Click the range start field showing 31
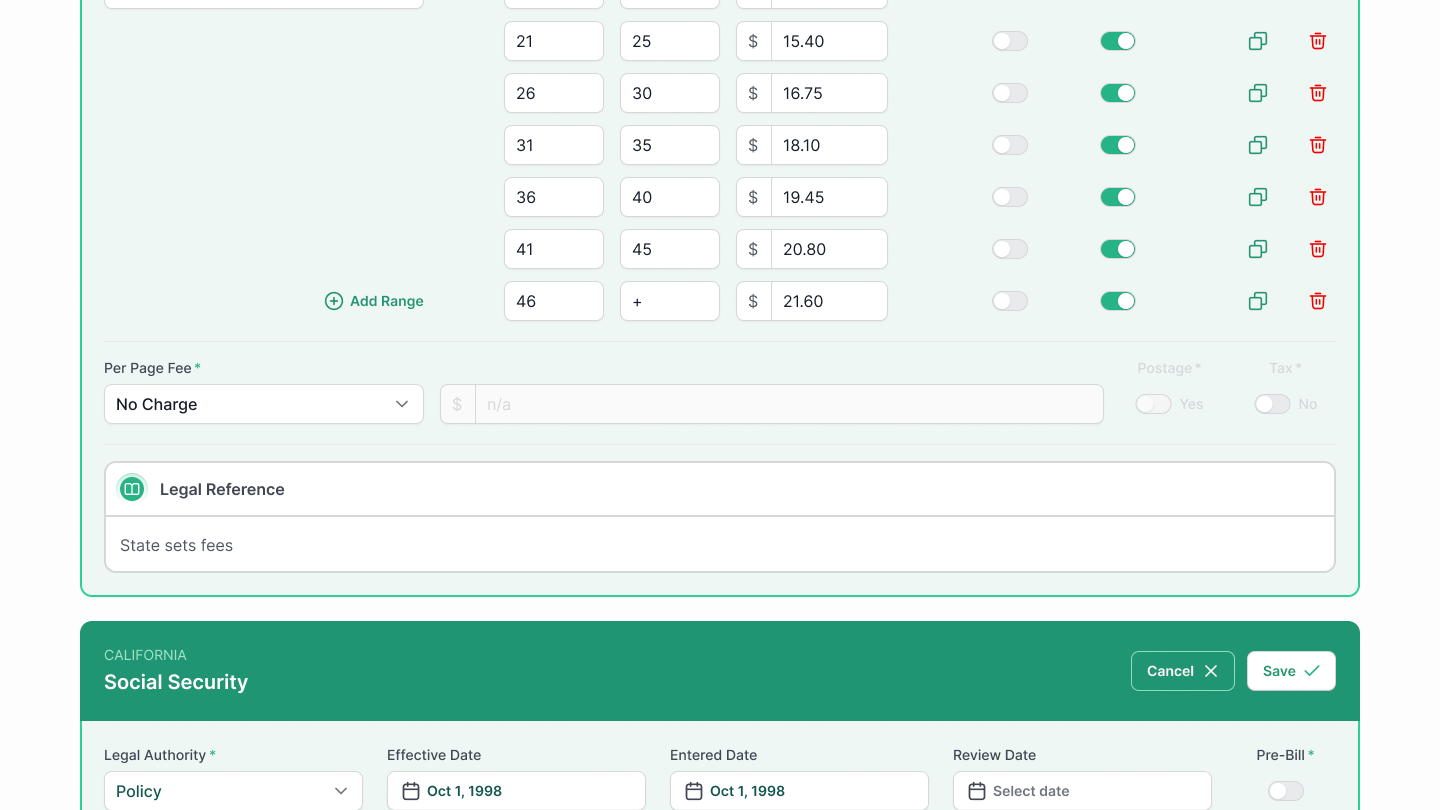This screenshot has height=810, width=1440. pos(554,145)
